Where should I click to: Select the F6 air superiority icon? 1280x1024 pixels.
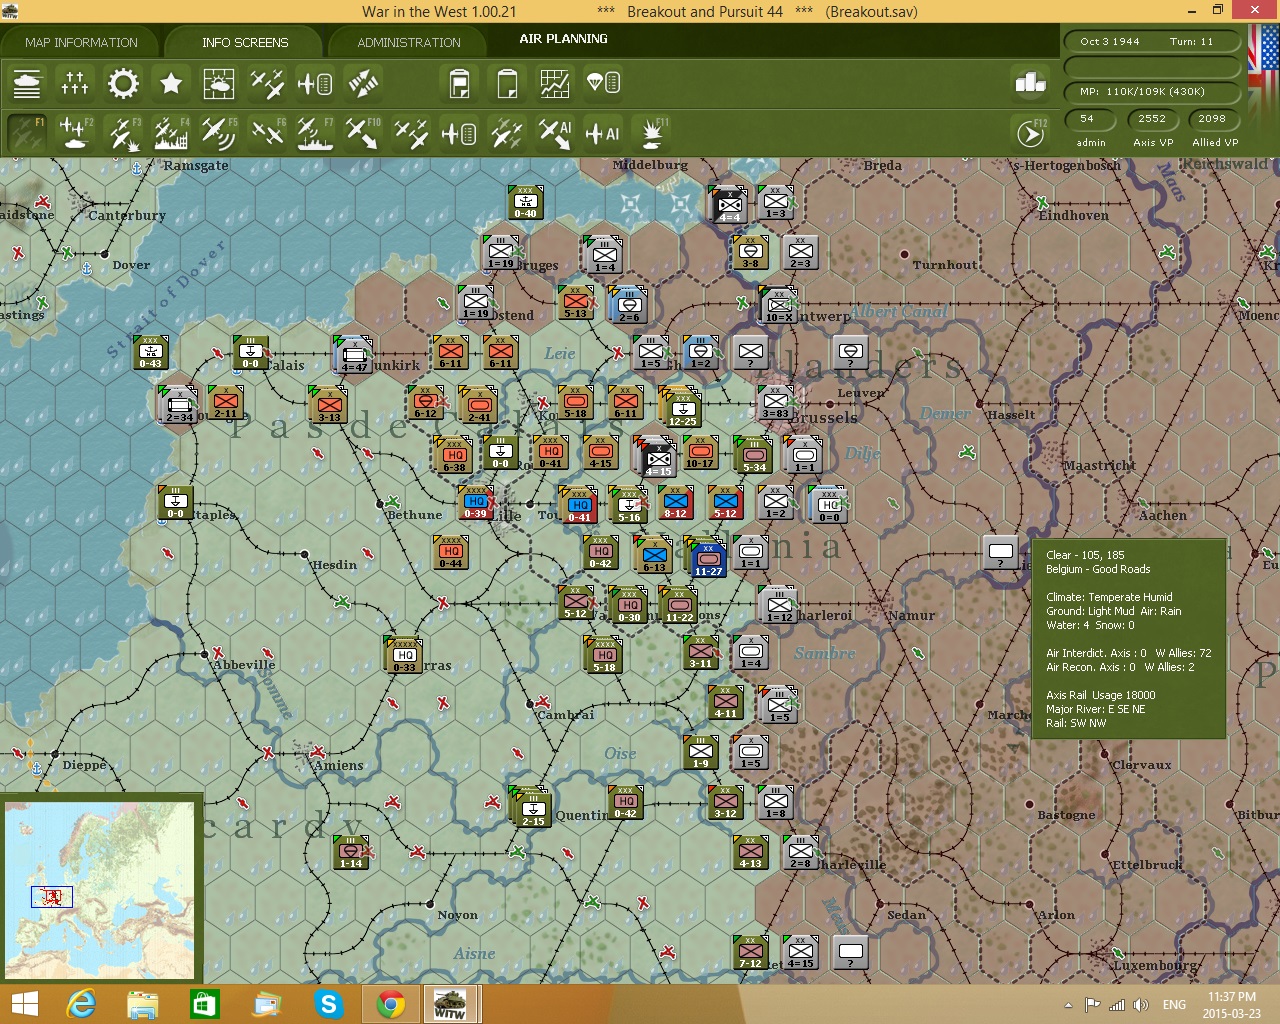(267, 133)
